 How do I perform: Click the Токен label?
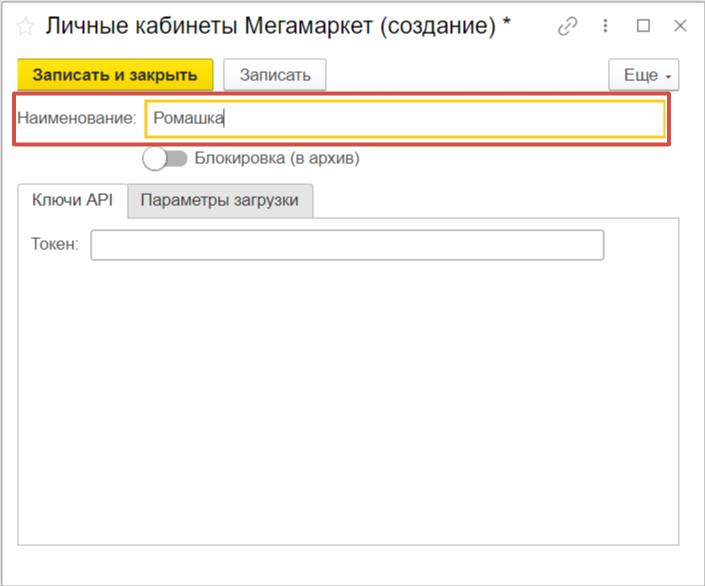coord(54,245)
